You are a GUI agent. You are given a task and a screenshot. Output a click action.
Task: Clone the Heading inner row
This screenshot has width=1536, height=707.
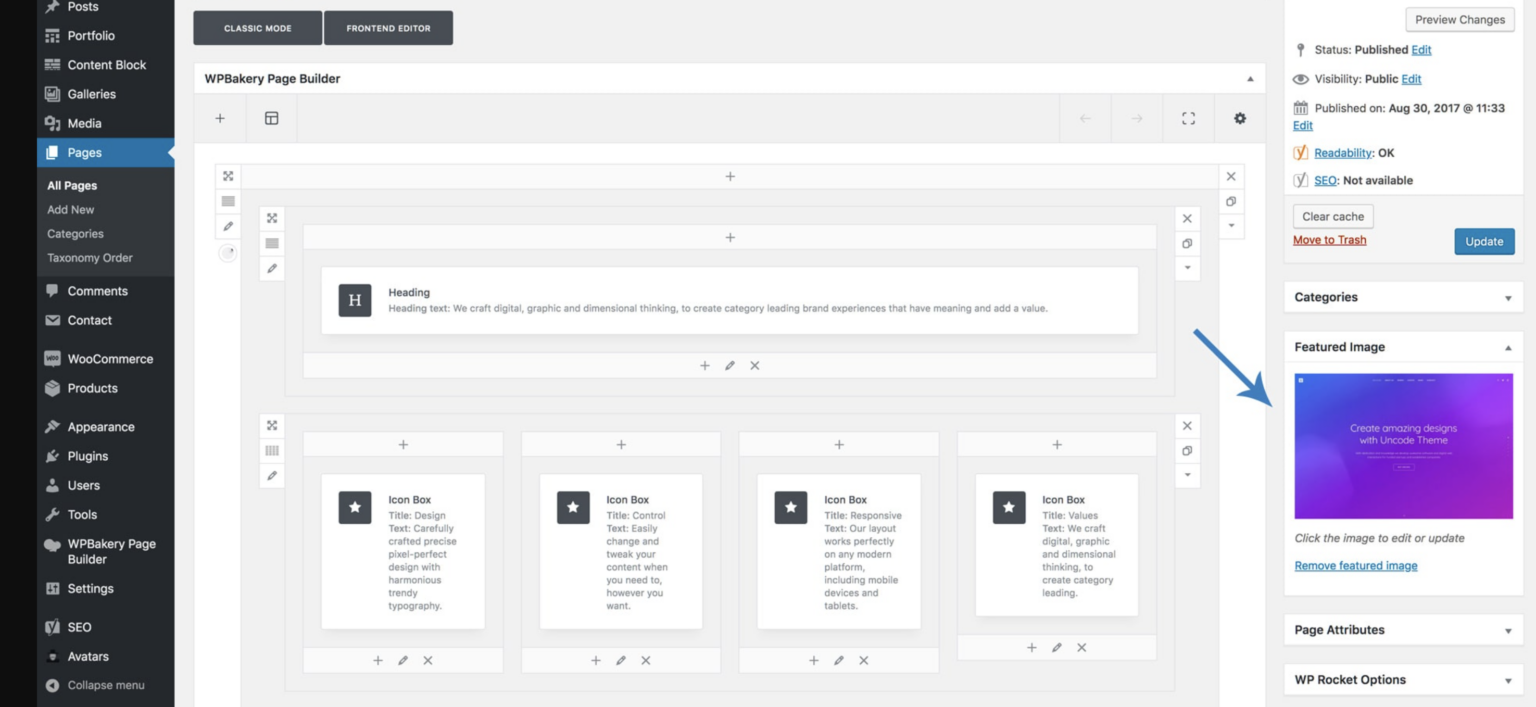(x=1187, y=243)
